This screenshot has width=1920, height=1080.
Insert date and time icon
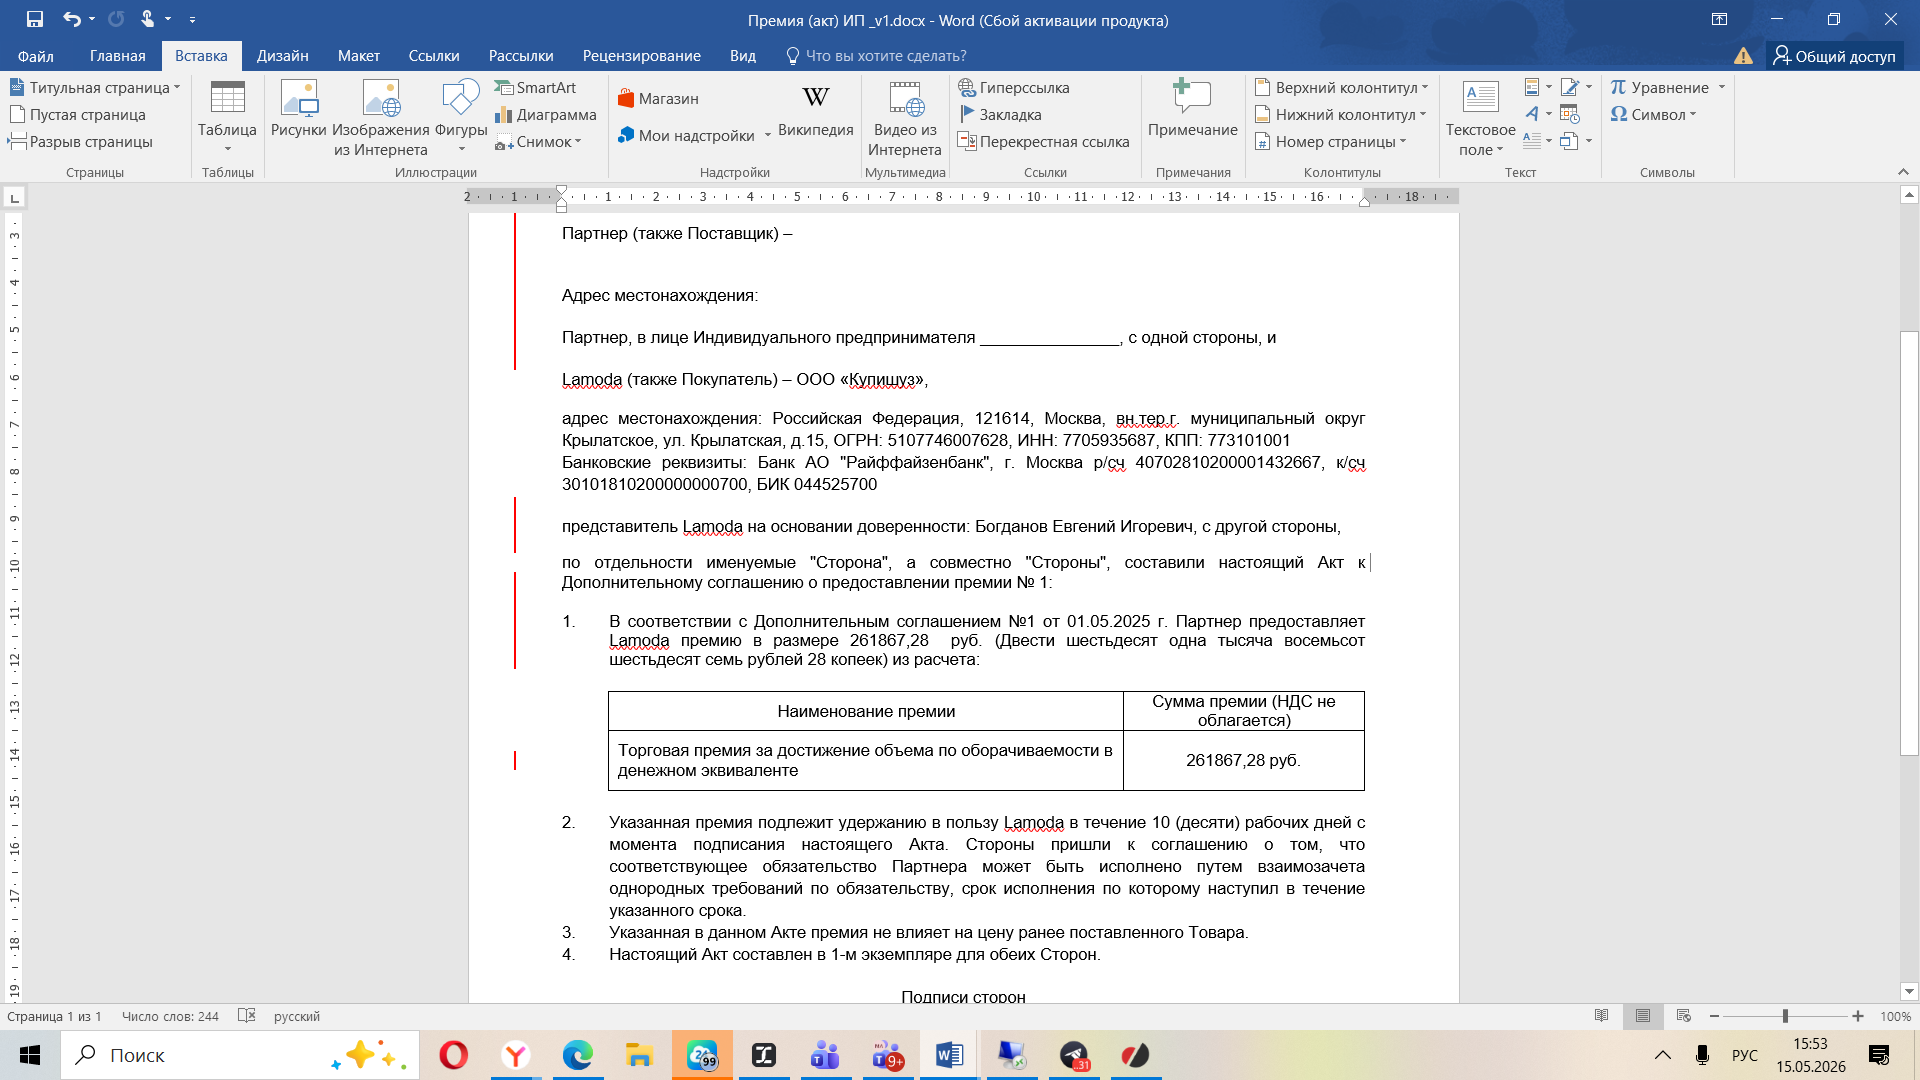click(1569, 115)
